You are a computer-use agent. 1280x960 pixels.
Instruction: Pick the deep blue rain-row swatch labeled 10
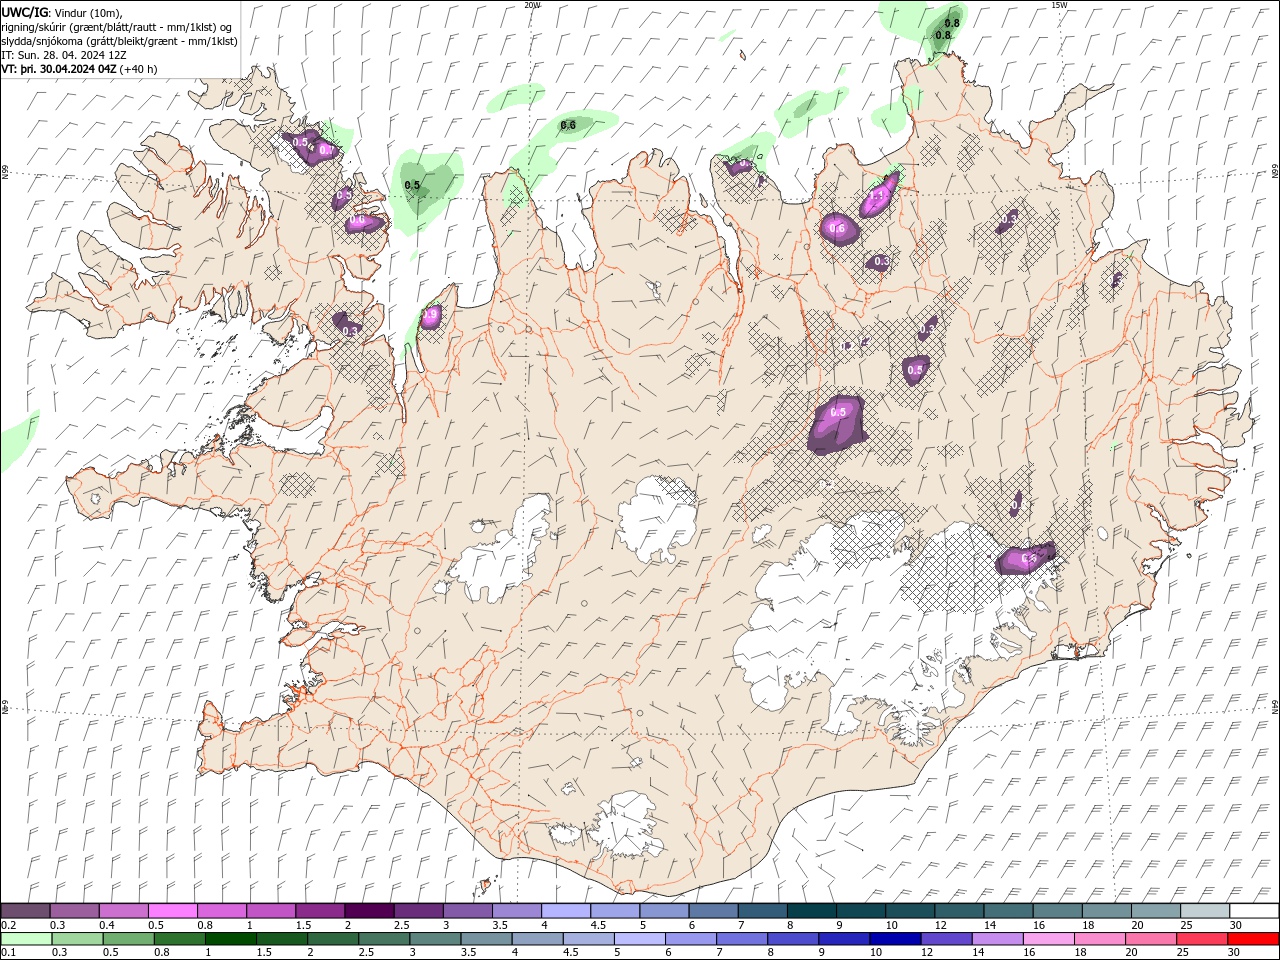[x=895, y=939]
